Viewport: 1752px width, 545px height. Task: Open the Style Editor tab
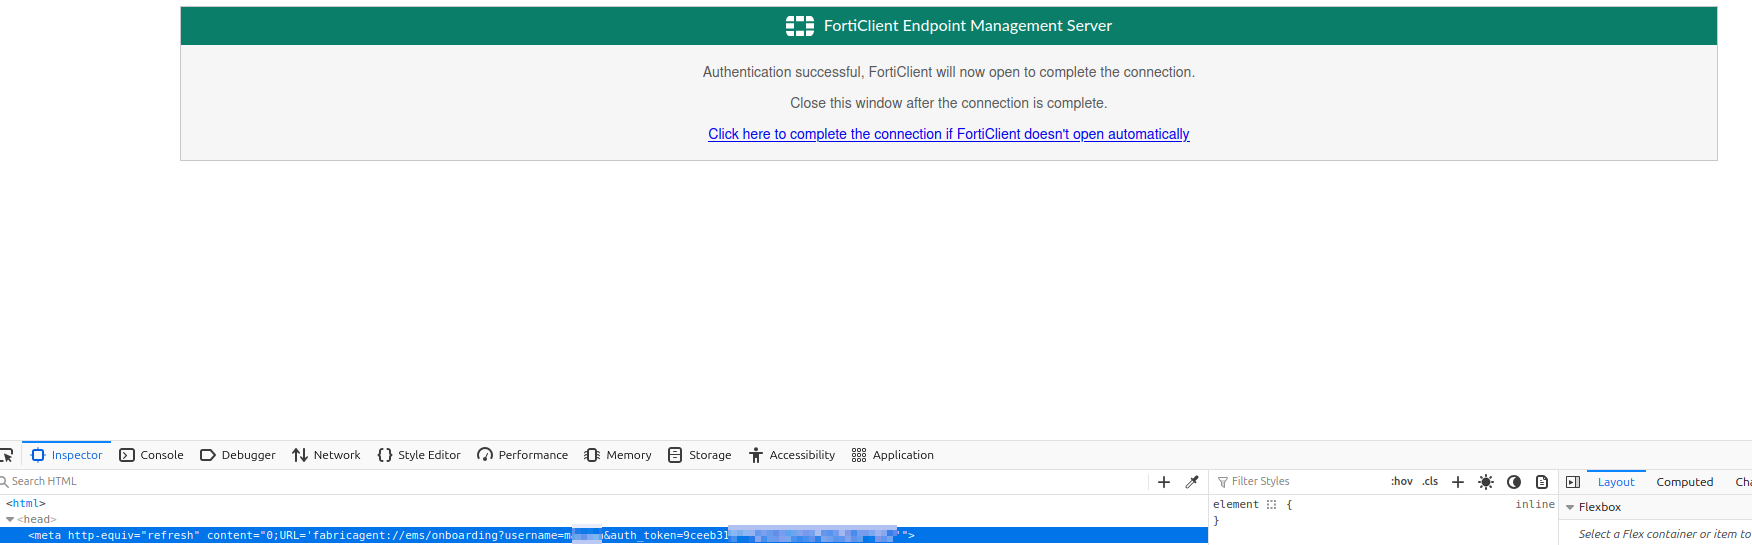(419, 455)
